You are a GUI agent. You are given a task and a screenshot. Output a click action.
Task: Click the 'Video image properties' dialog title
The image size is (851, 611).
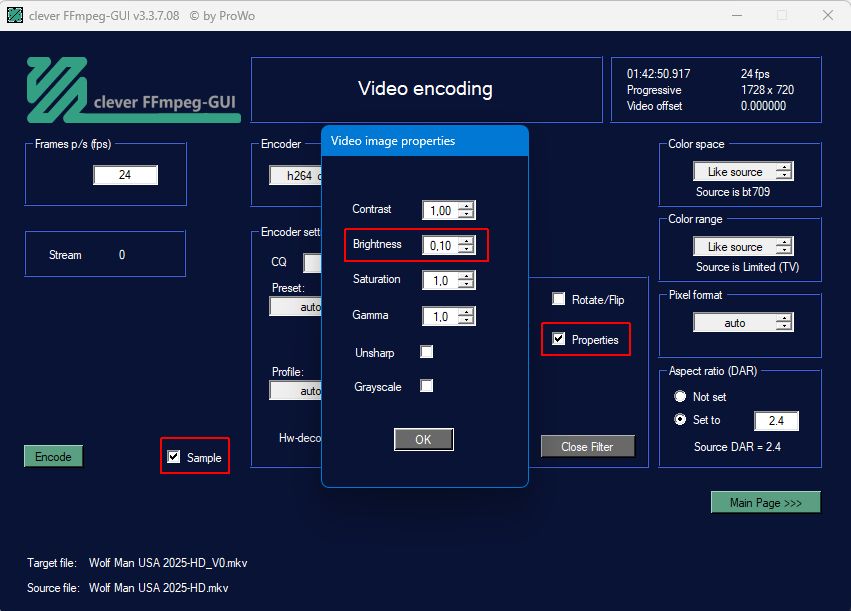pos(393,141)
